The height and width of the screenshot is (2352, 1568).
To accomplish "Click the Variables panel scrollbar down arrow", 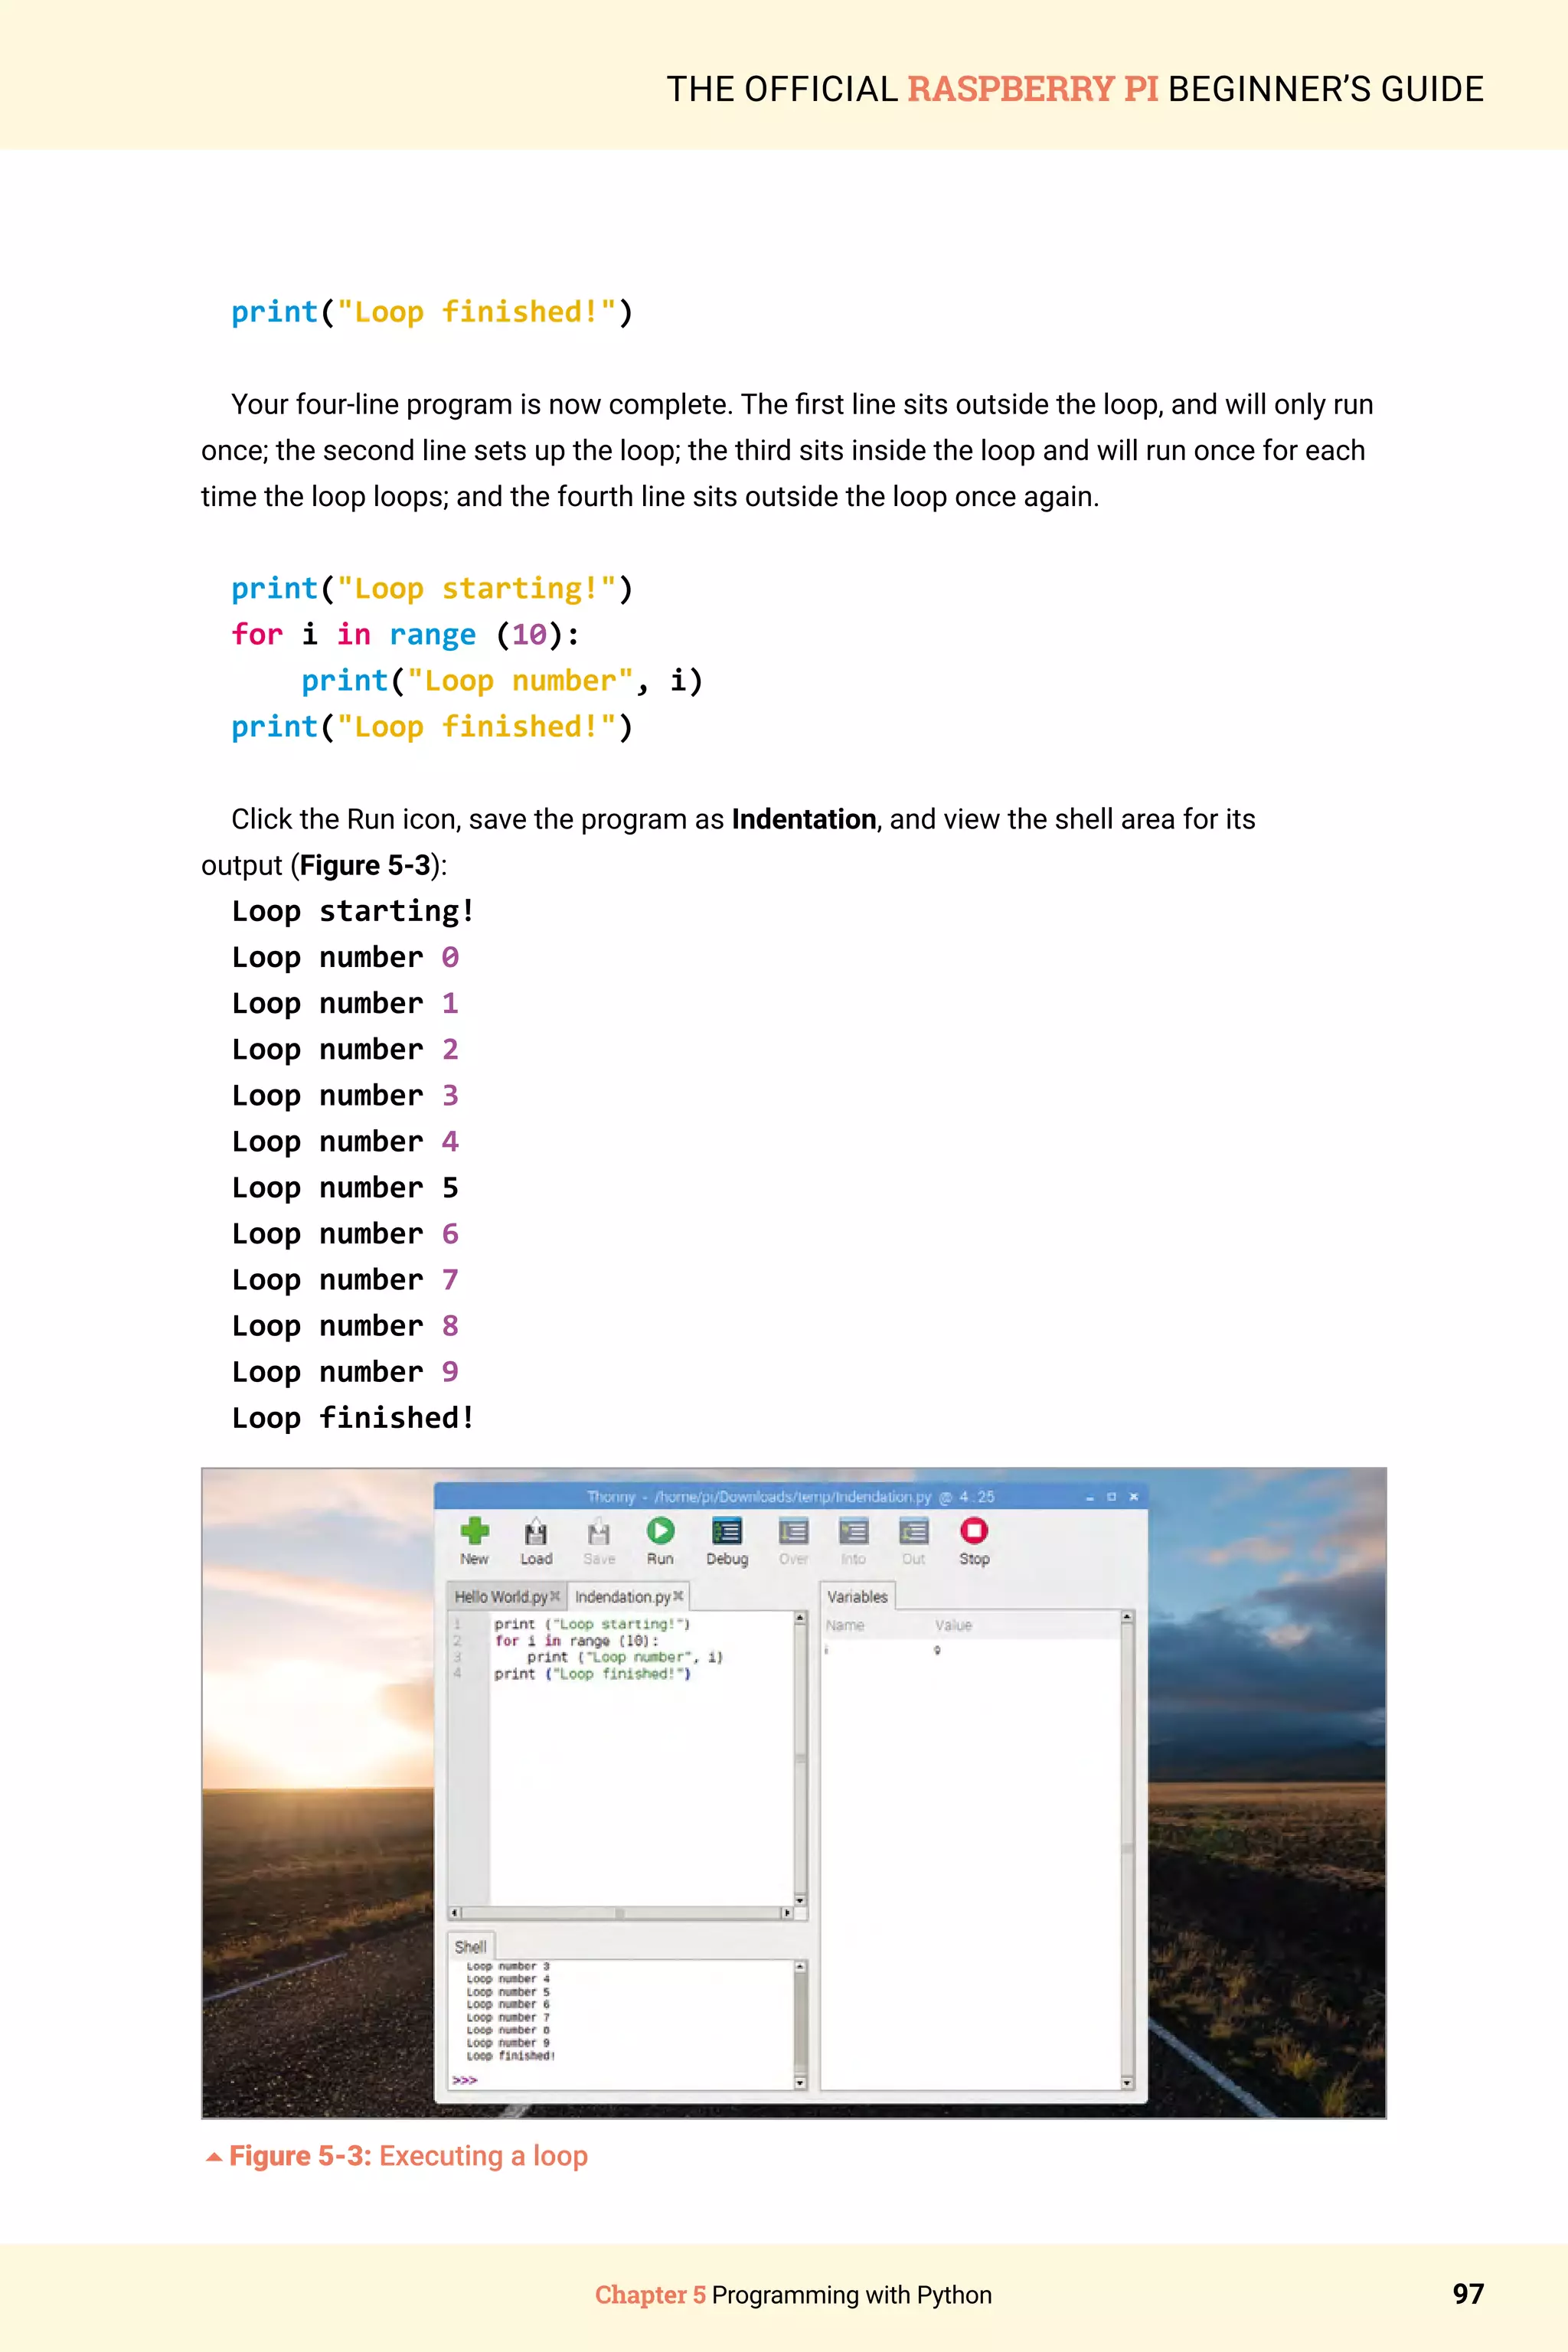I will 1127,2083.
